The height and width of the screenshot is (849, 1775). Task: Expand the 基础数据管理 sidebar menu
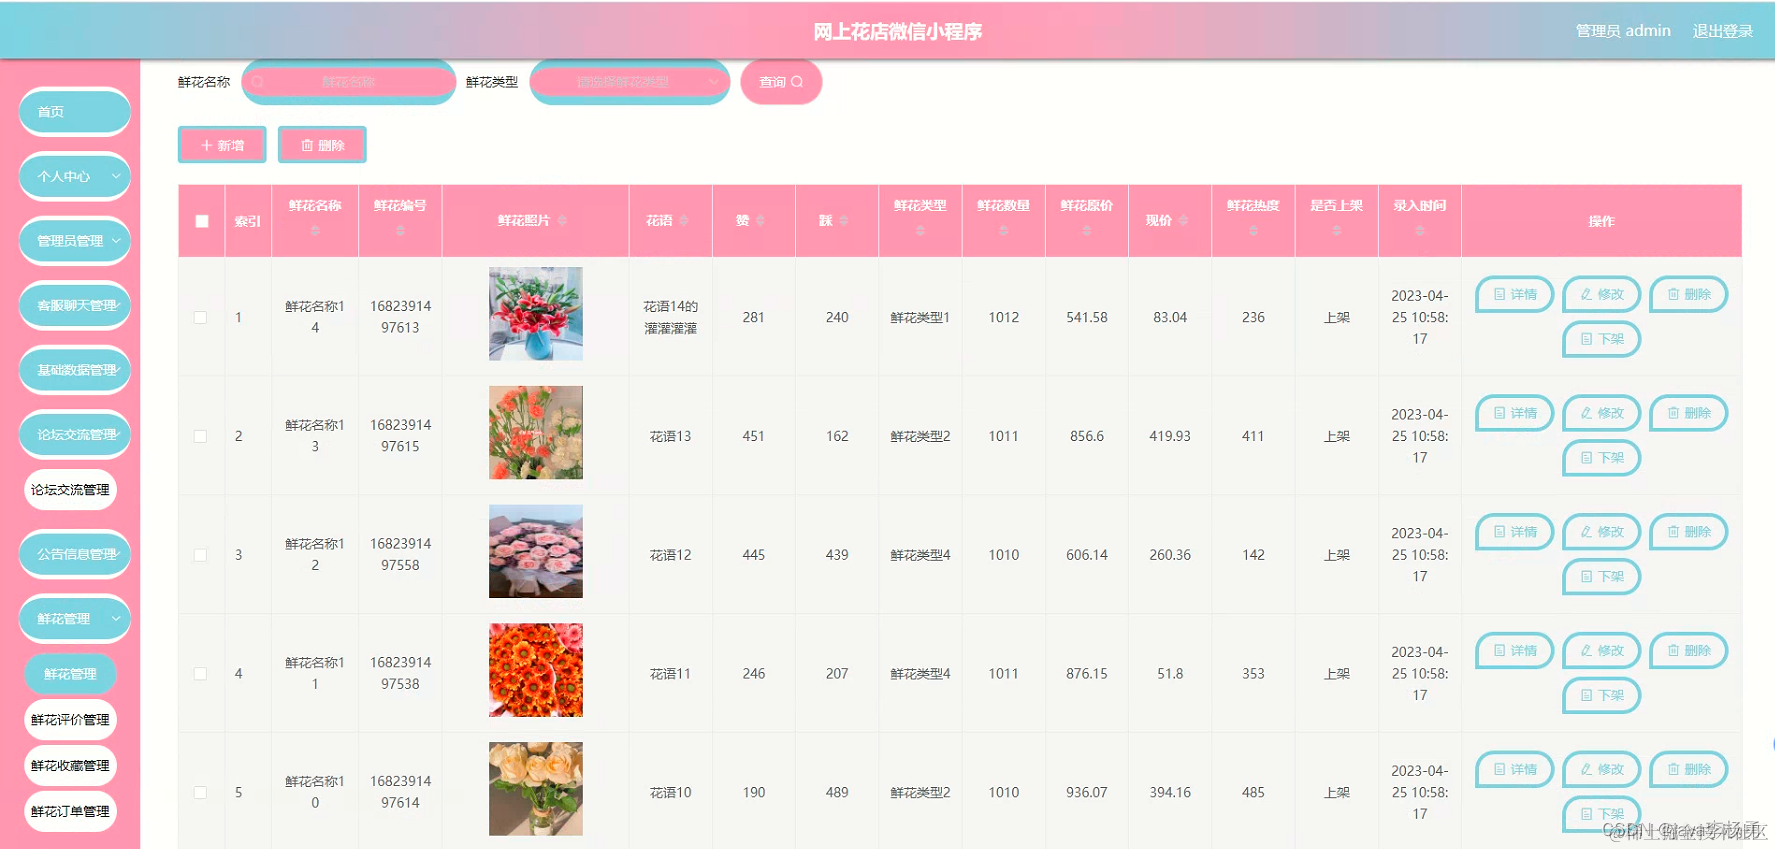tap(75, 370)
